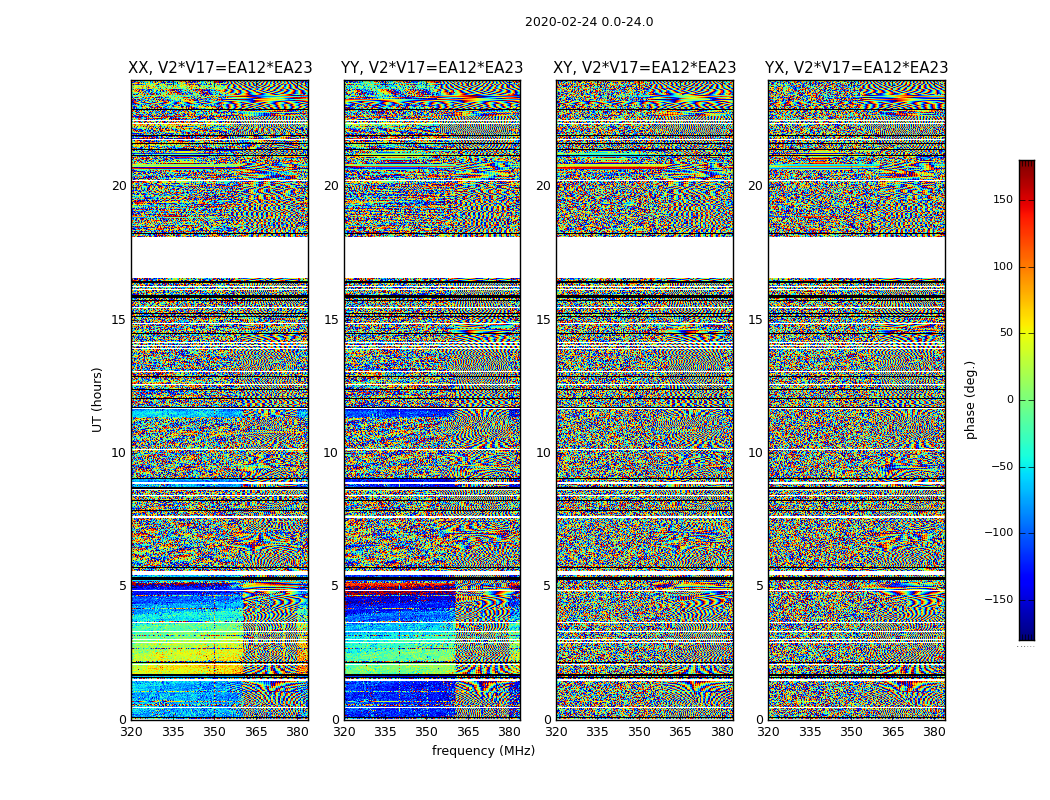Click the 'phase (deg.)' colorbar label
Screen dimensions: 1050x800
970,400
